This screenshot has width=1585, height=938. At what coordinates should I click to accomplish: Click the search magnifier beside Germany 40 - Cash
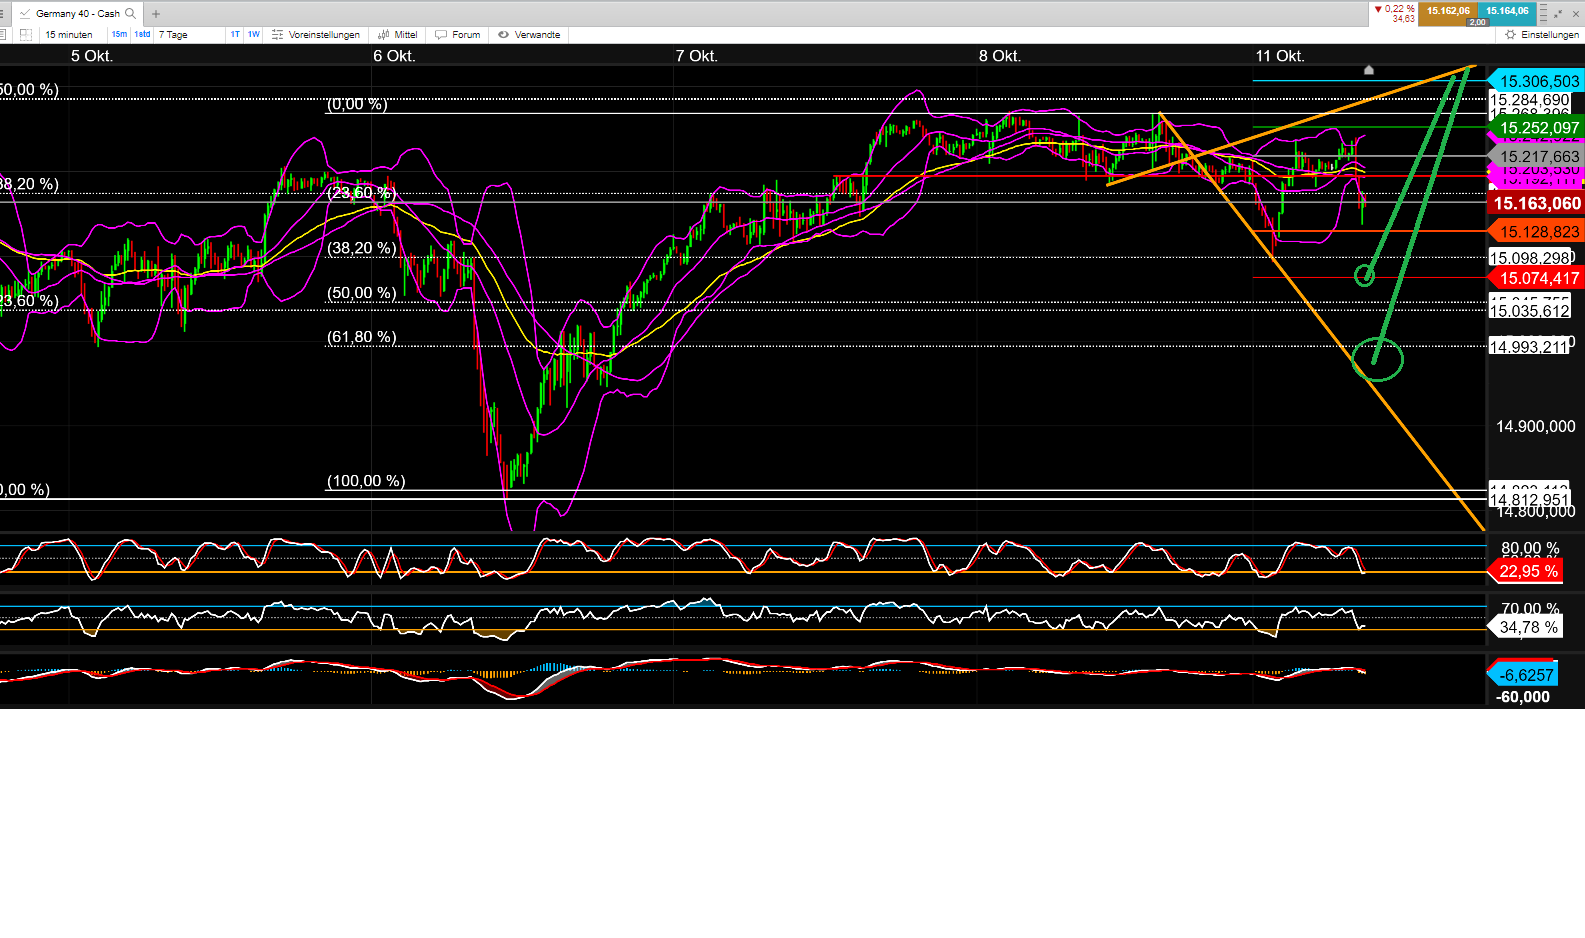[130, 14]
